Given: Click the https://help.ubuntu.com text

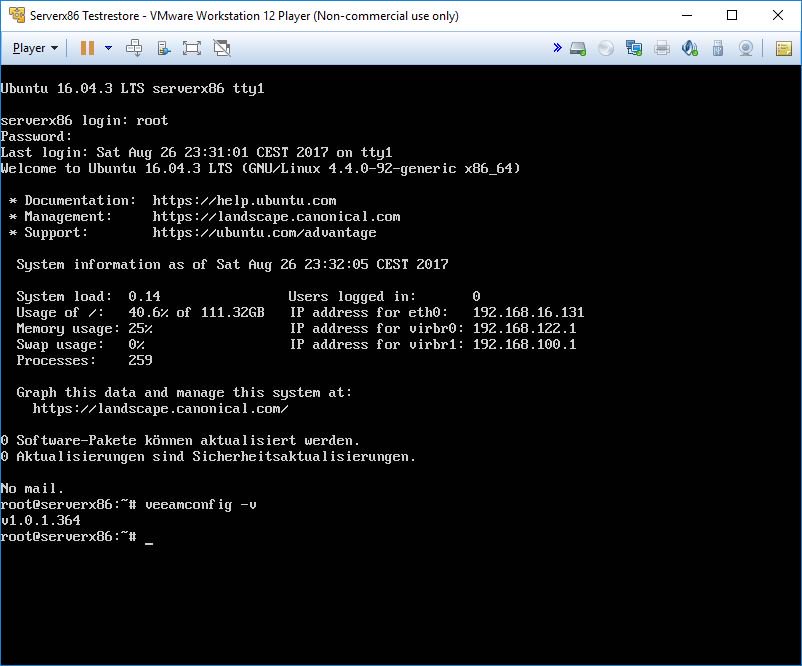Looking at the screenshot, I should pyautogui.click(x=244, y=201).
